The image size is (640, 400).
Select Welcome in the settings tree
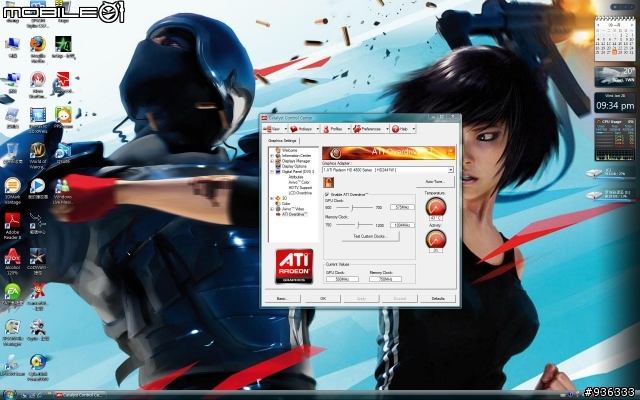(289, 150)
